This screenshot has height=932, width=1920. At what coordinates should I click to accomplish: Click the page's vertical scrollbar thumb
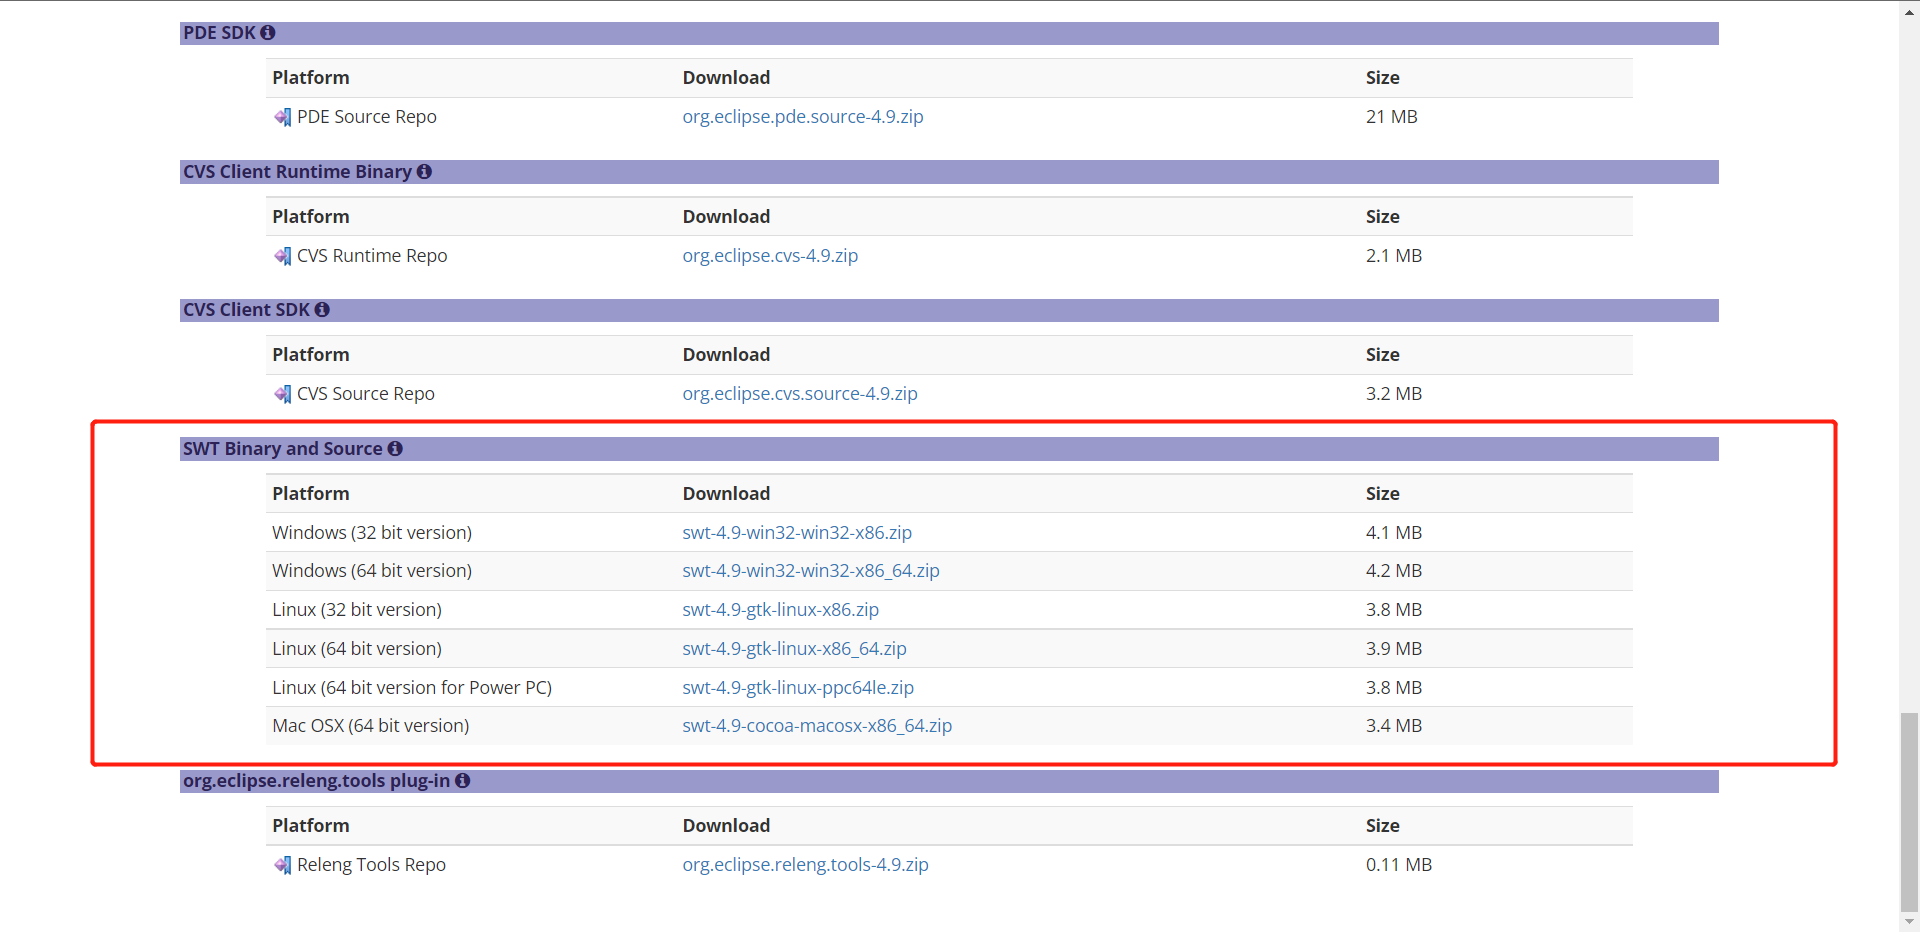(1910, 810)
